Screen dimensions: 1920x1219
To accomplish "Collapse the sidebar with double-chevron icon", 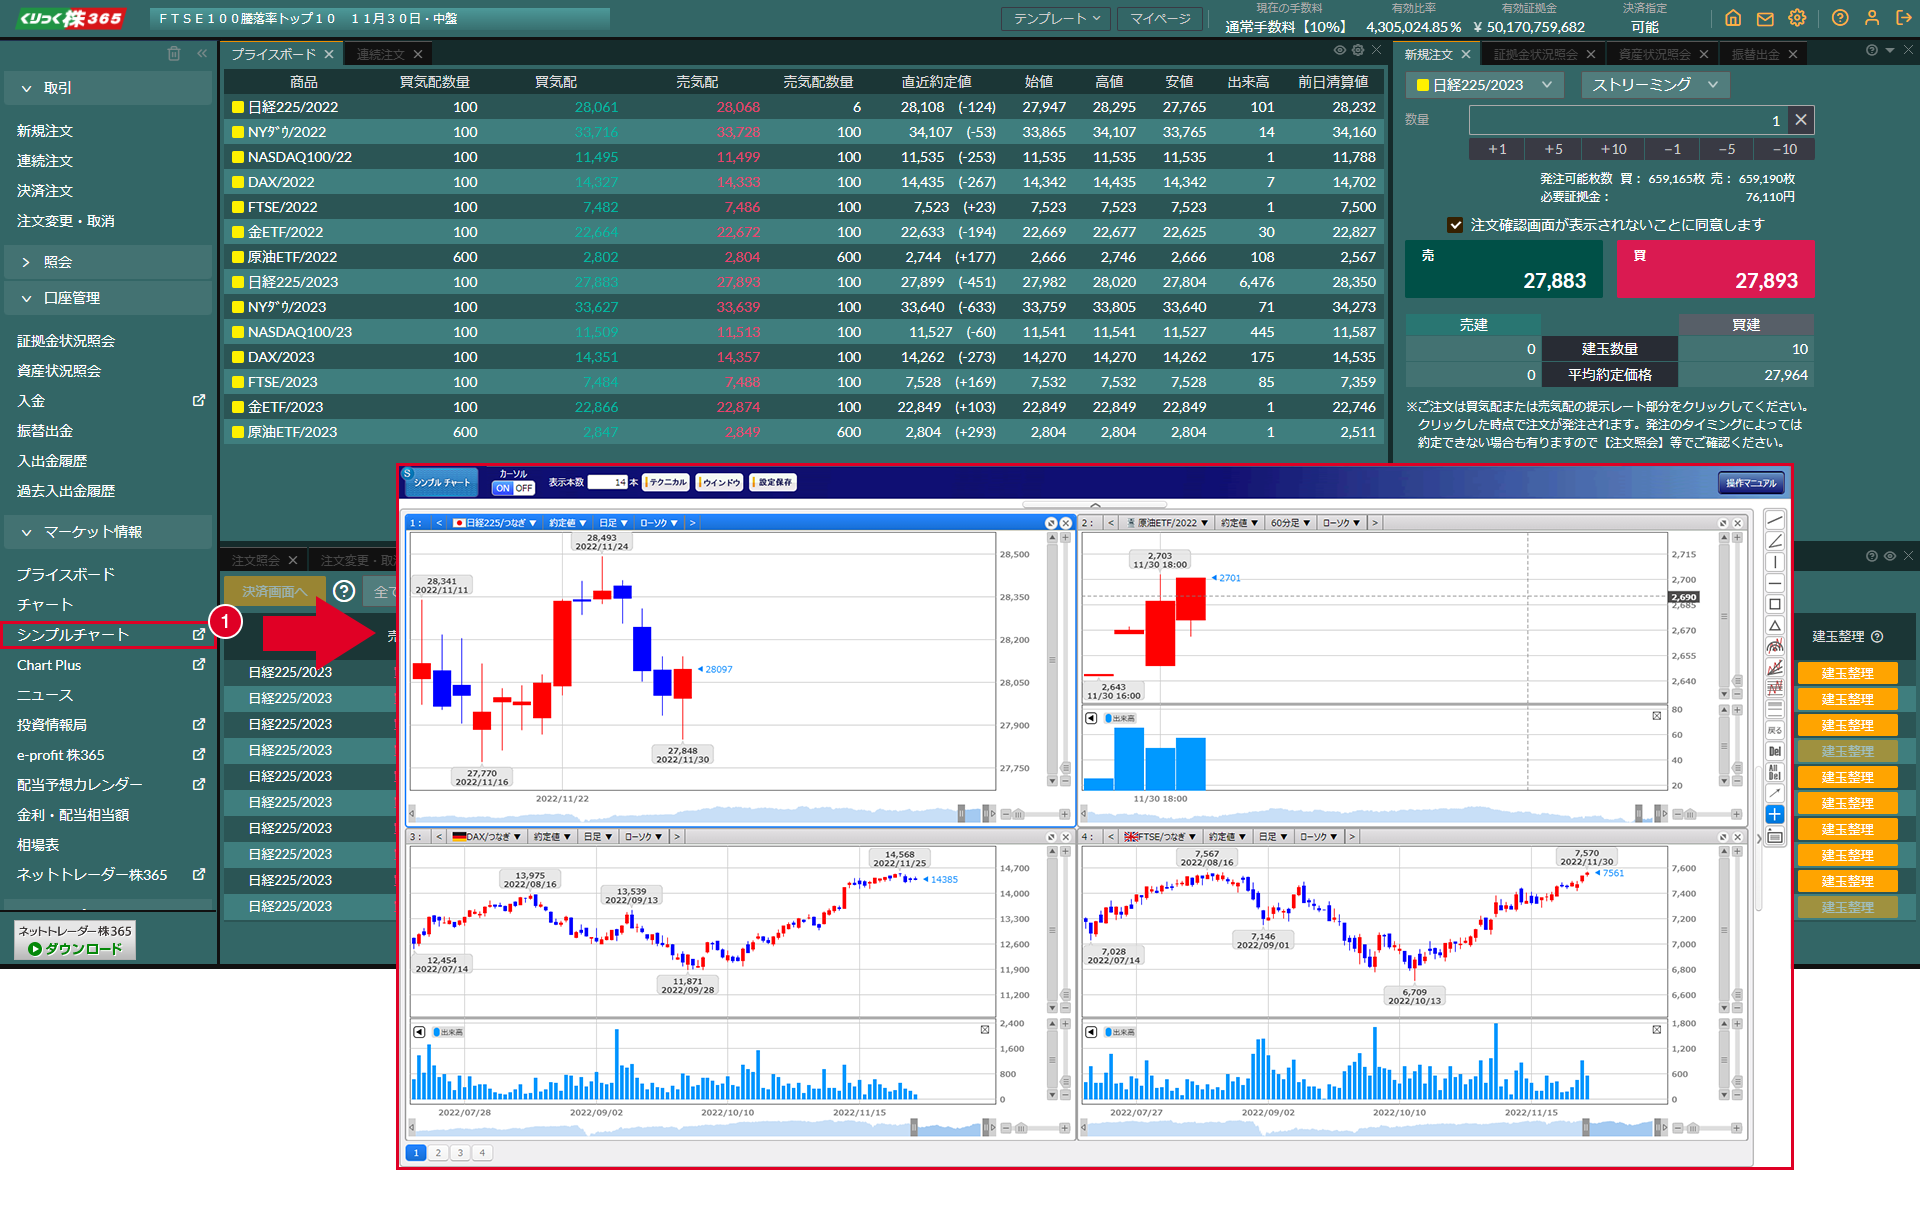I will pos(202,53).
